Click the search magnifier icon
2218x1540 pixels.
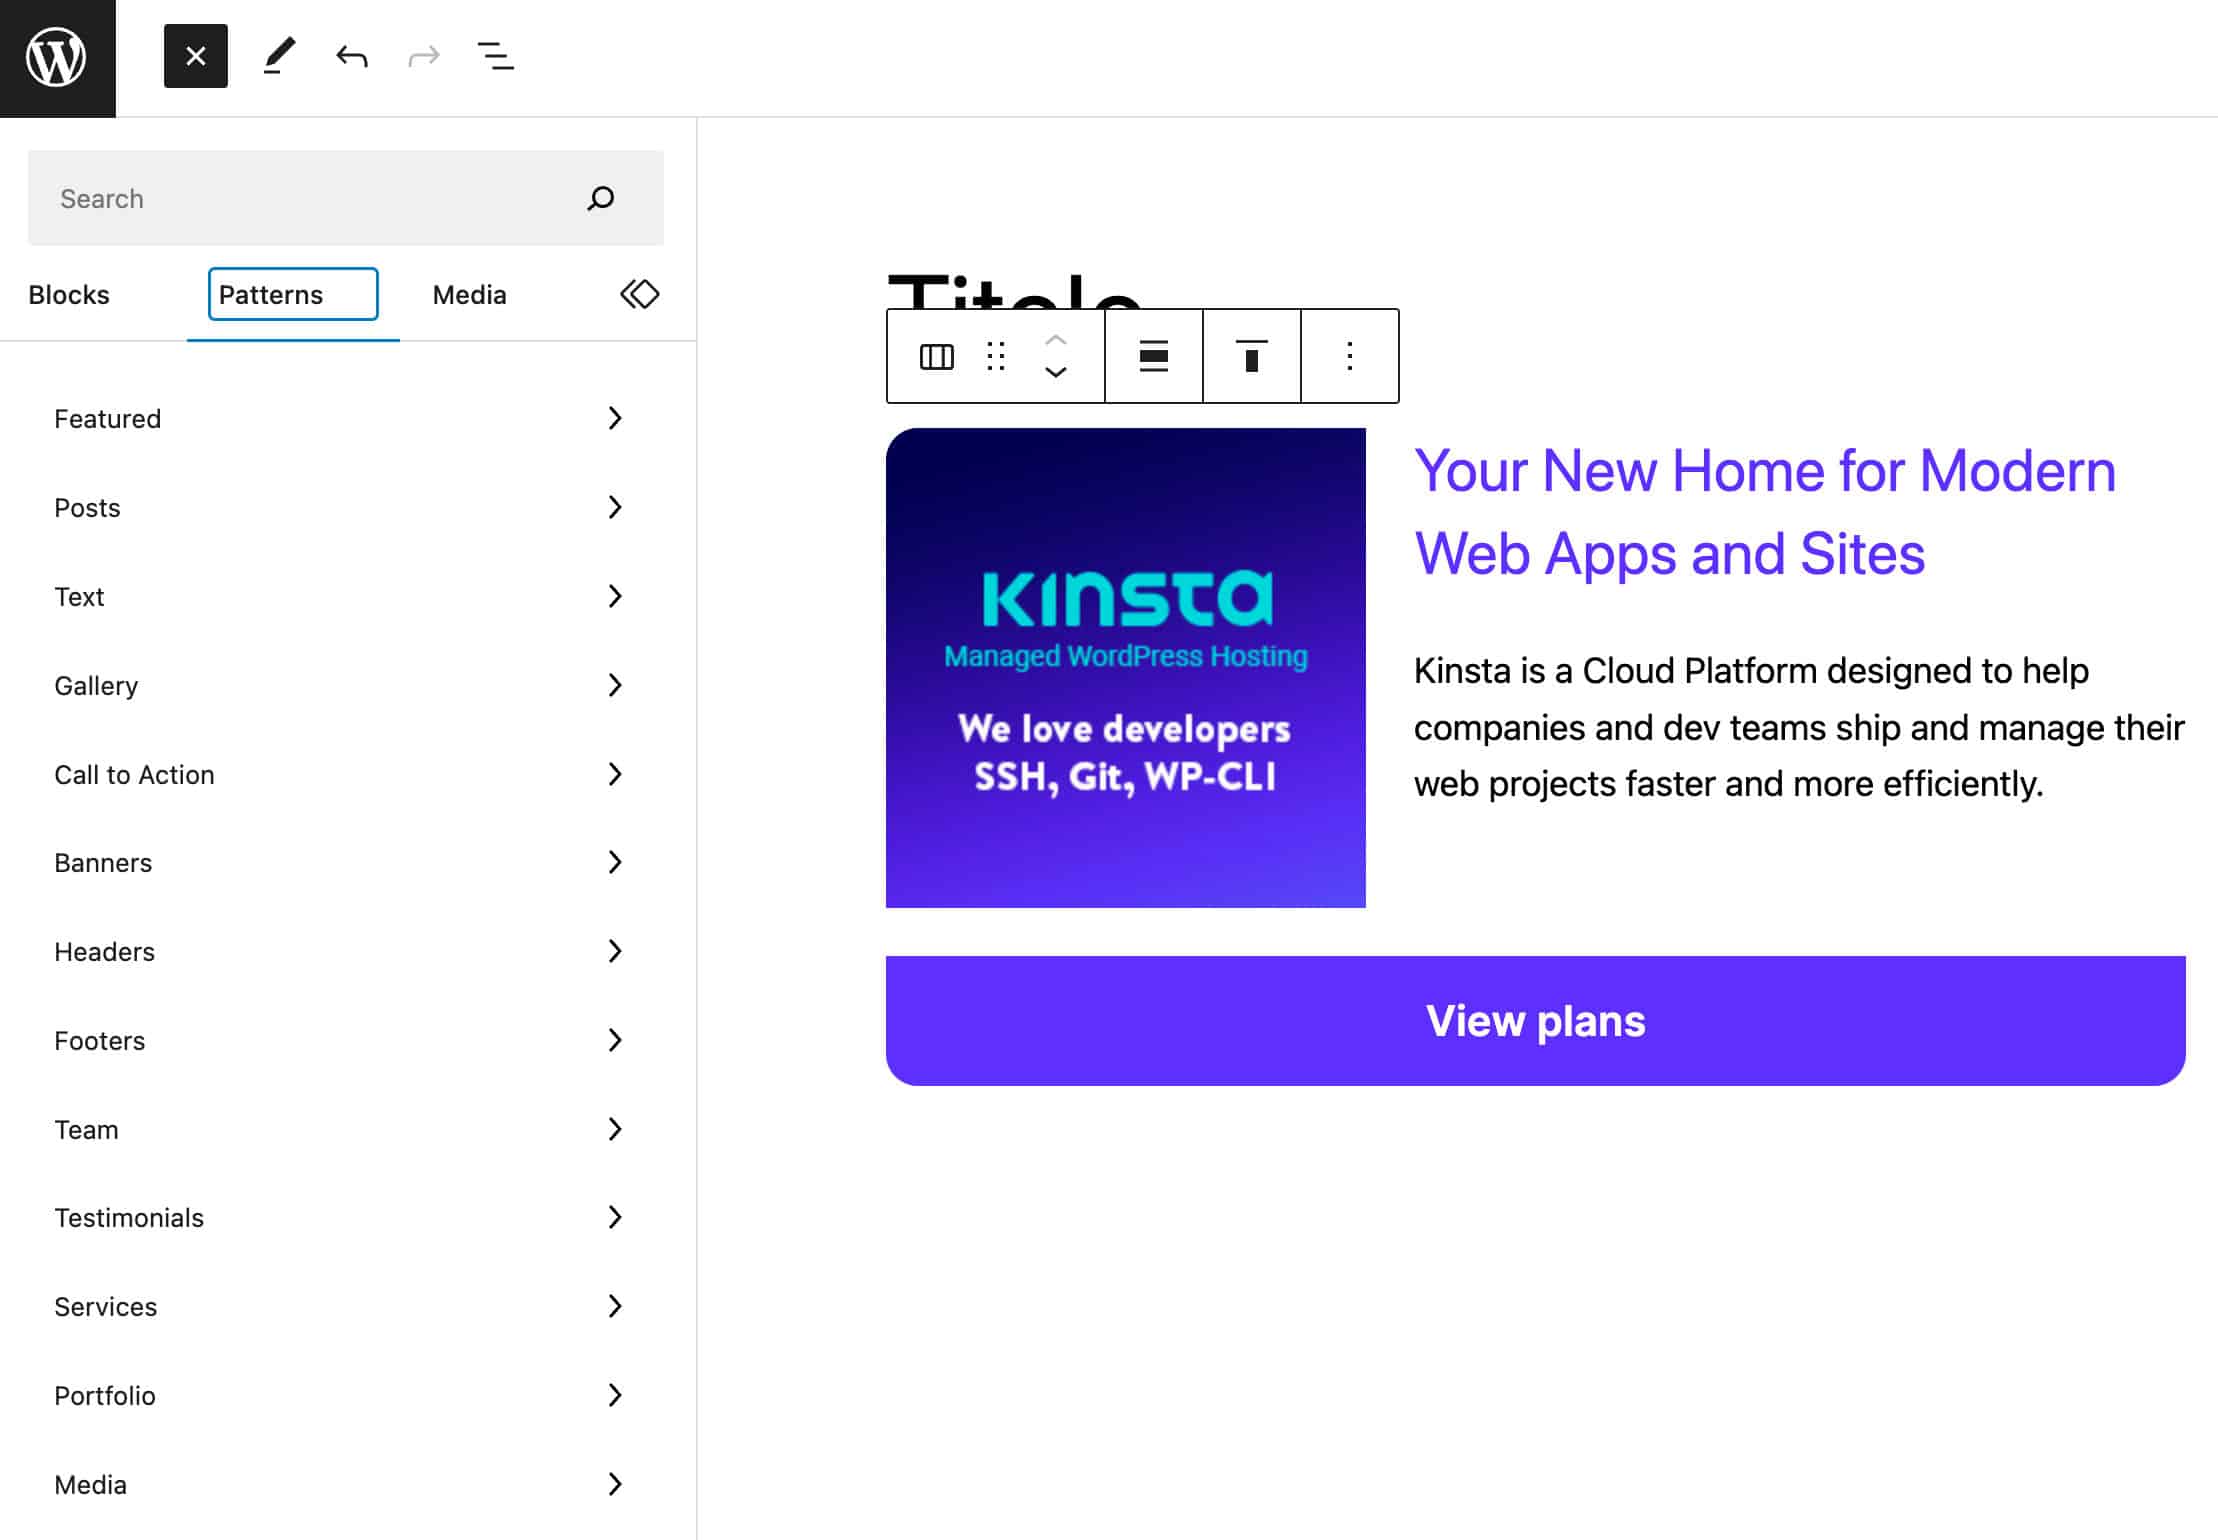(602, 199)
